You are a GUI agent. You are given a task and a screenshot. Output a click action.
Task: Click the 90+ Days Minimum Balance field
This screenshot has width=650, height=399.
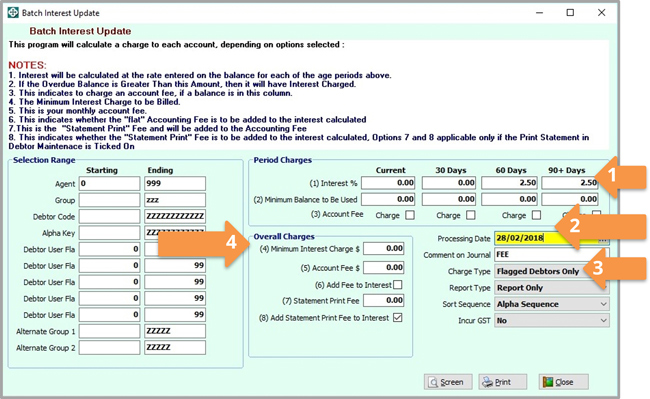point(570,199)
